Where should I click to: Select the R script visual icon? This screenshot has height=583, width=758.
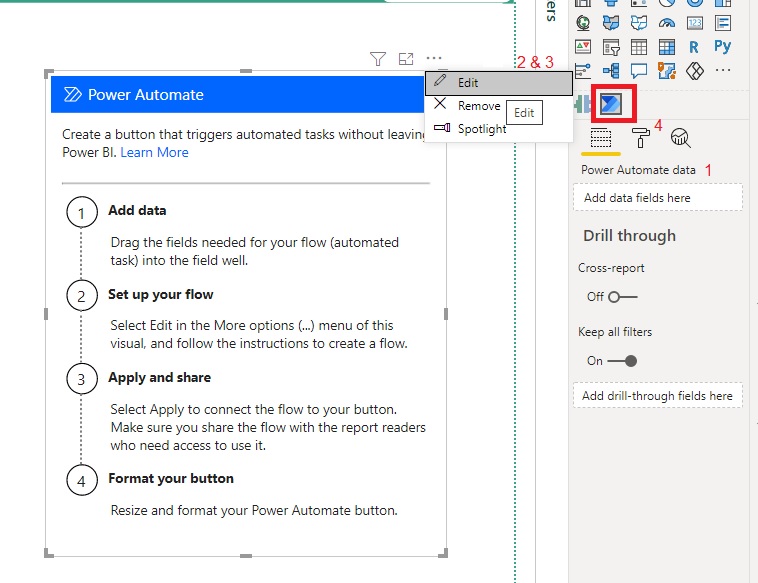coord(694,47)
